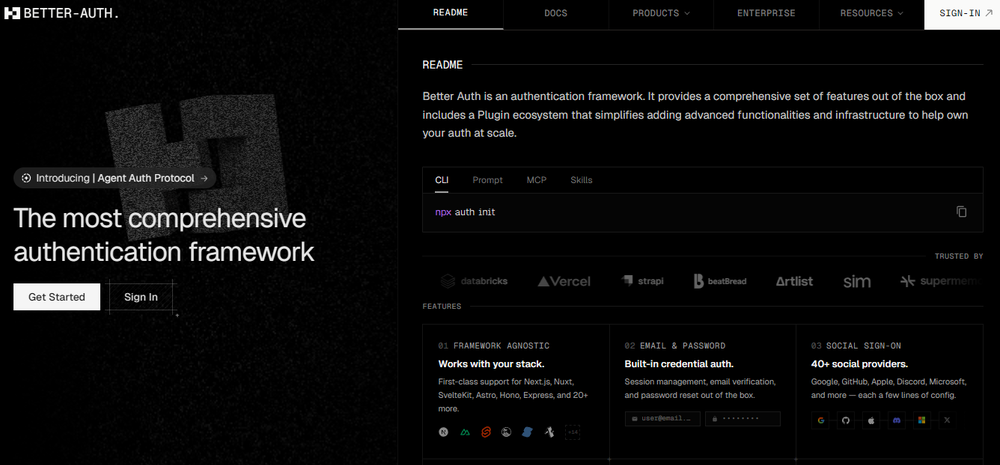Click the Databricks logo under Trusted By
This screenshot has height=465, width=1000.
(x=474, y=281)
